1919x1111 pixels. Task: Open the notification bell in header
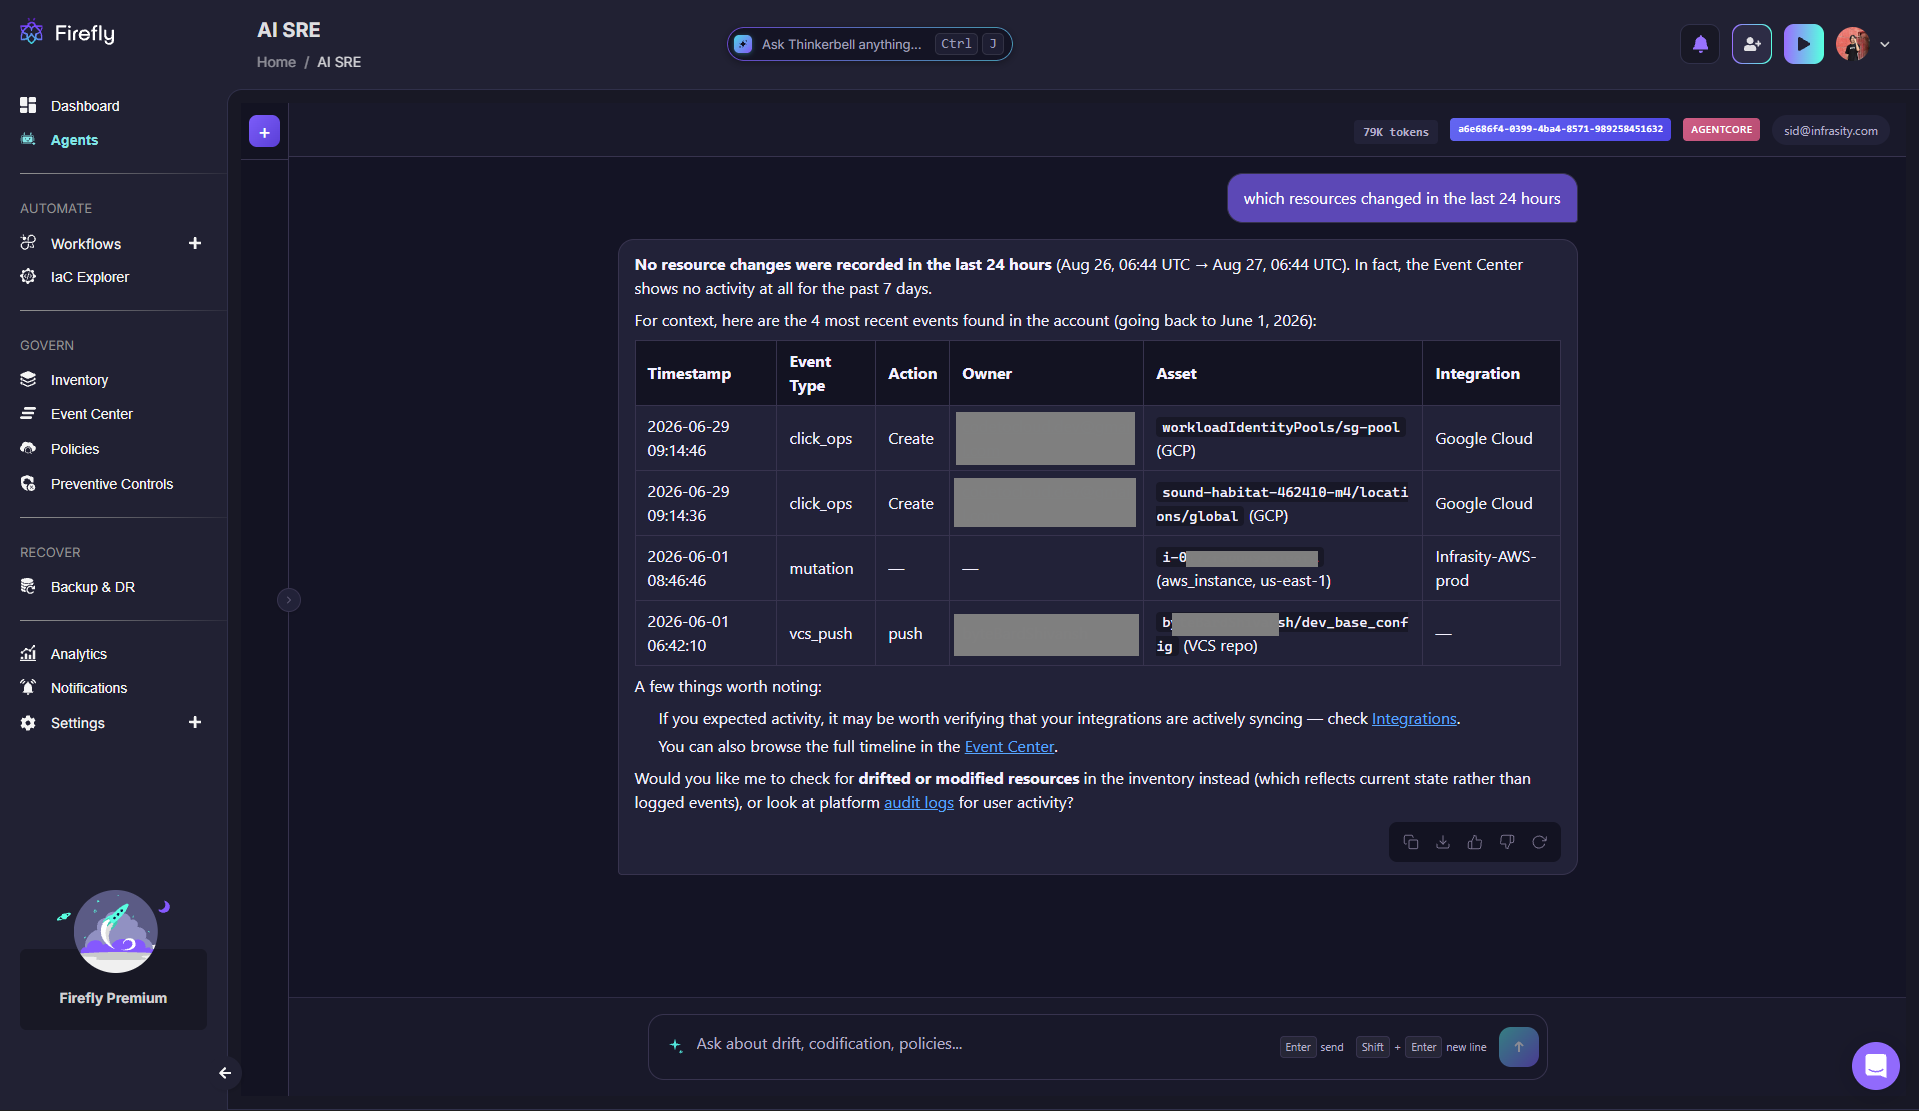click(1700, 44)
